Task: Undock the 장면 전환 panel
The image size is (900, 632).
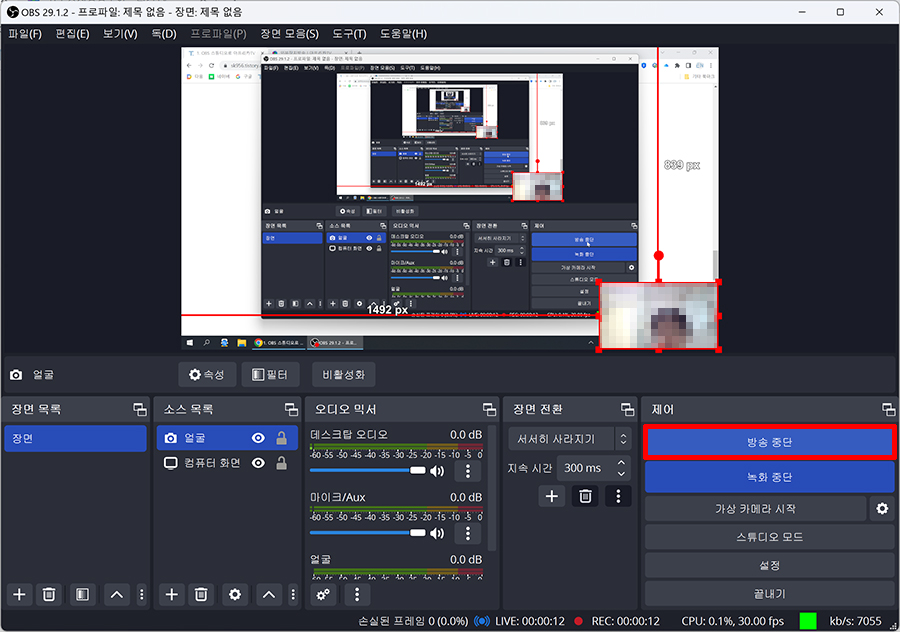Action: coord(628,409)
